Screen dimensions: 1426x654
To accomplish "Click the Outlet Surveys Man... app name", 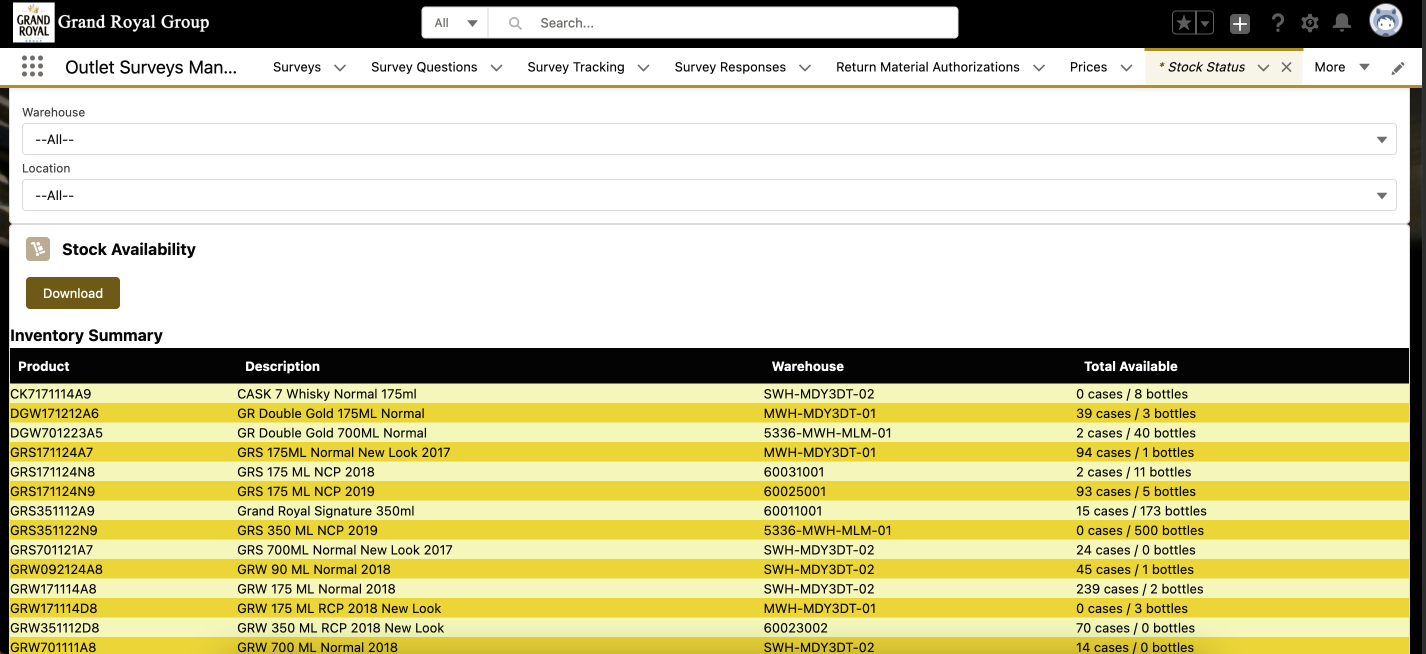I will pyautogui.click(x=151, y=67).
